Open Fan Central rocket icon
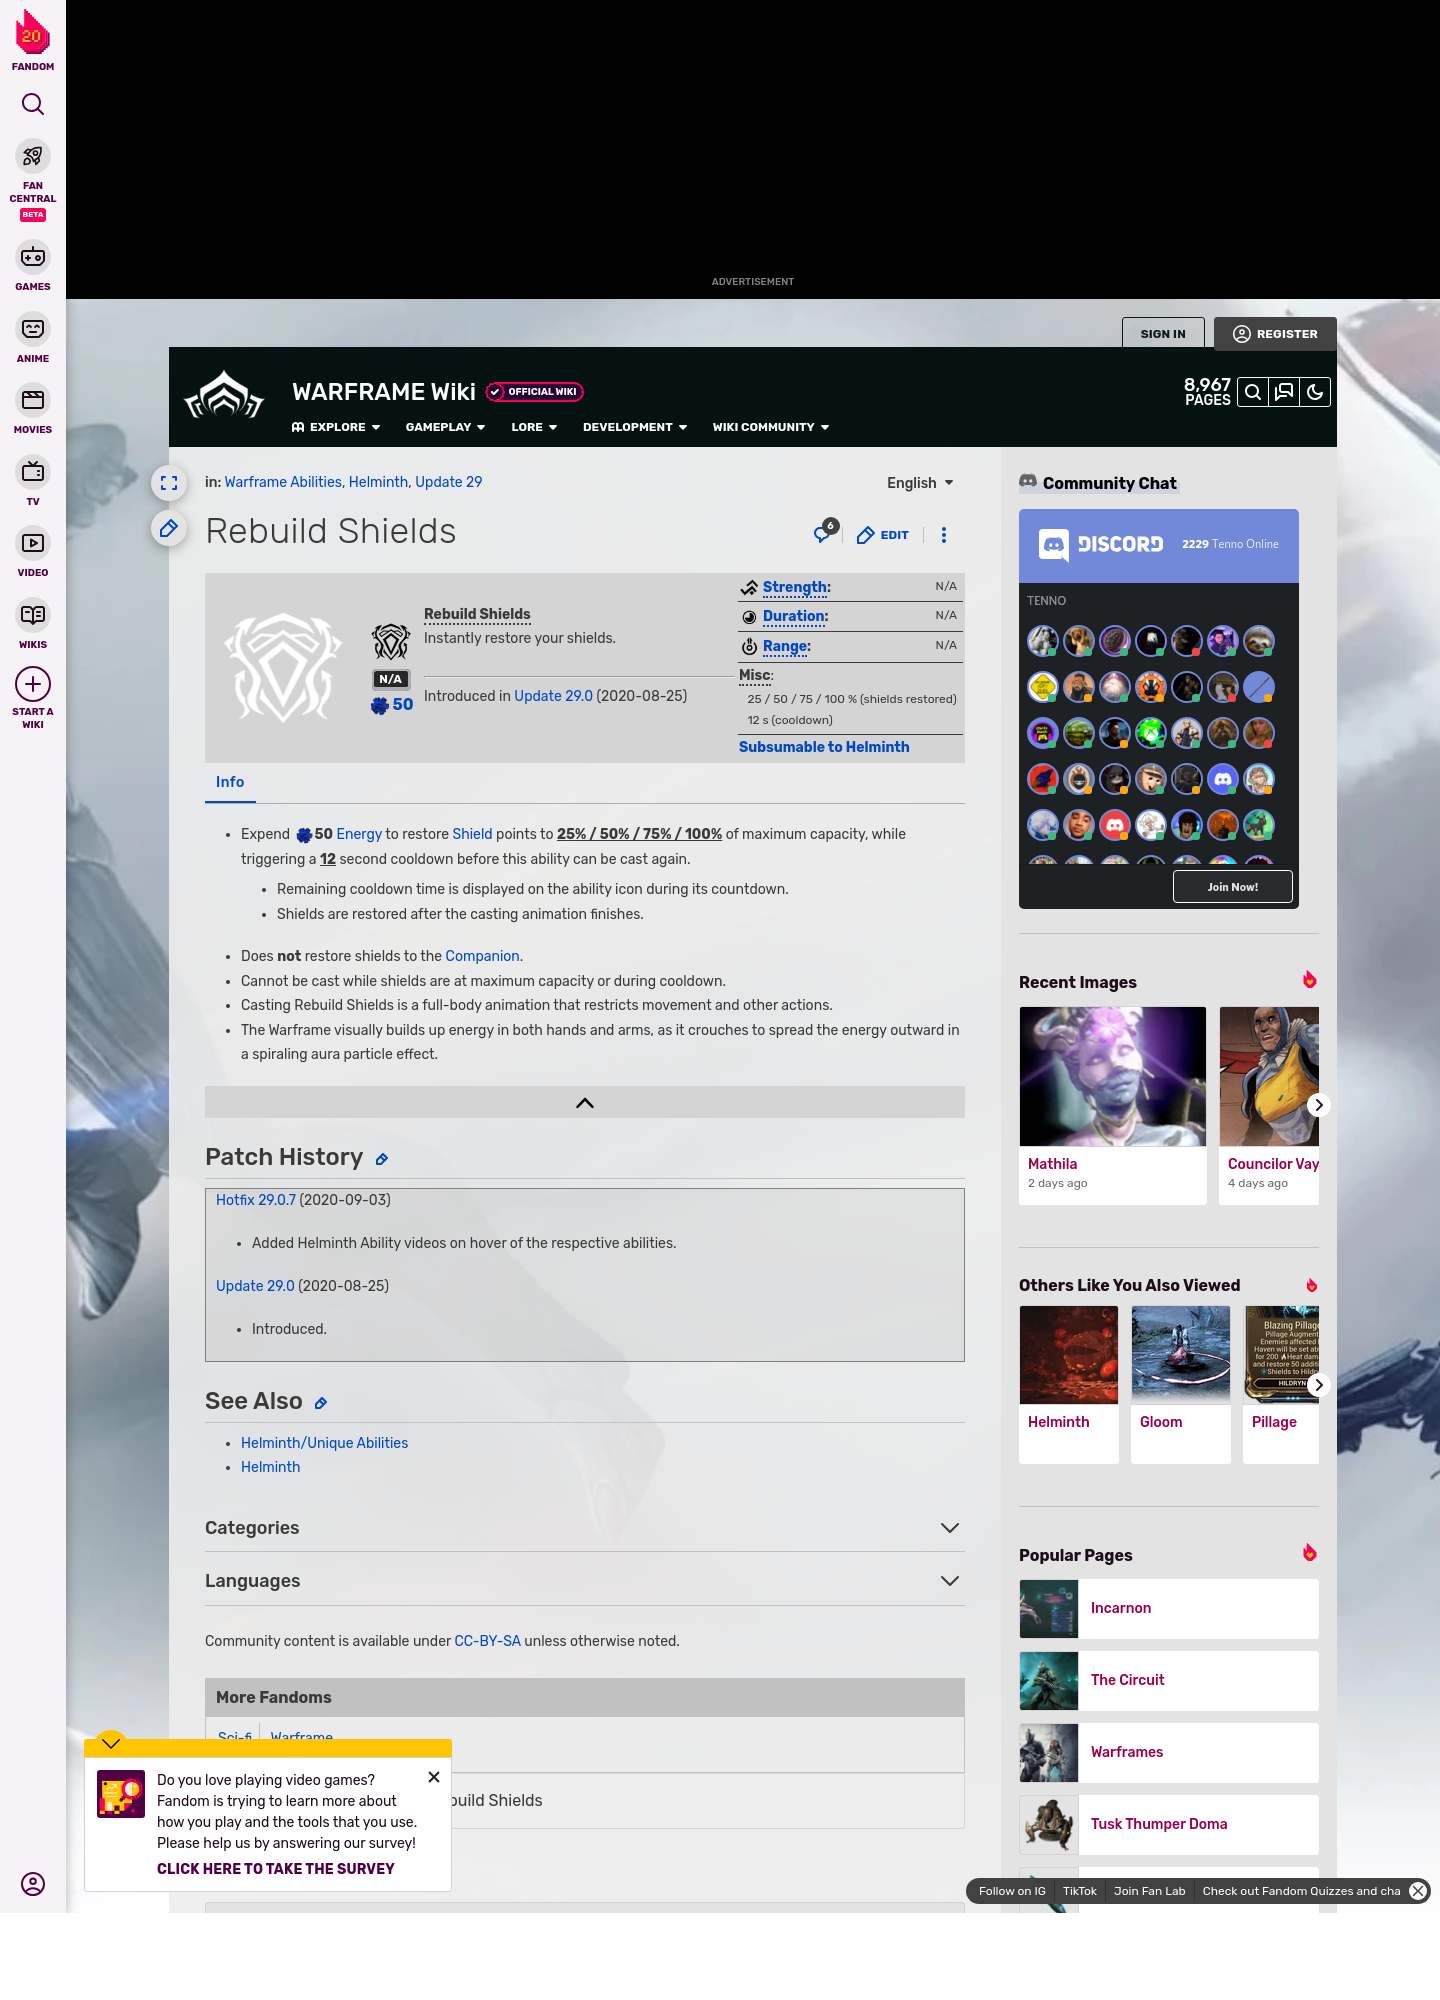 tap(33, 157)
